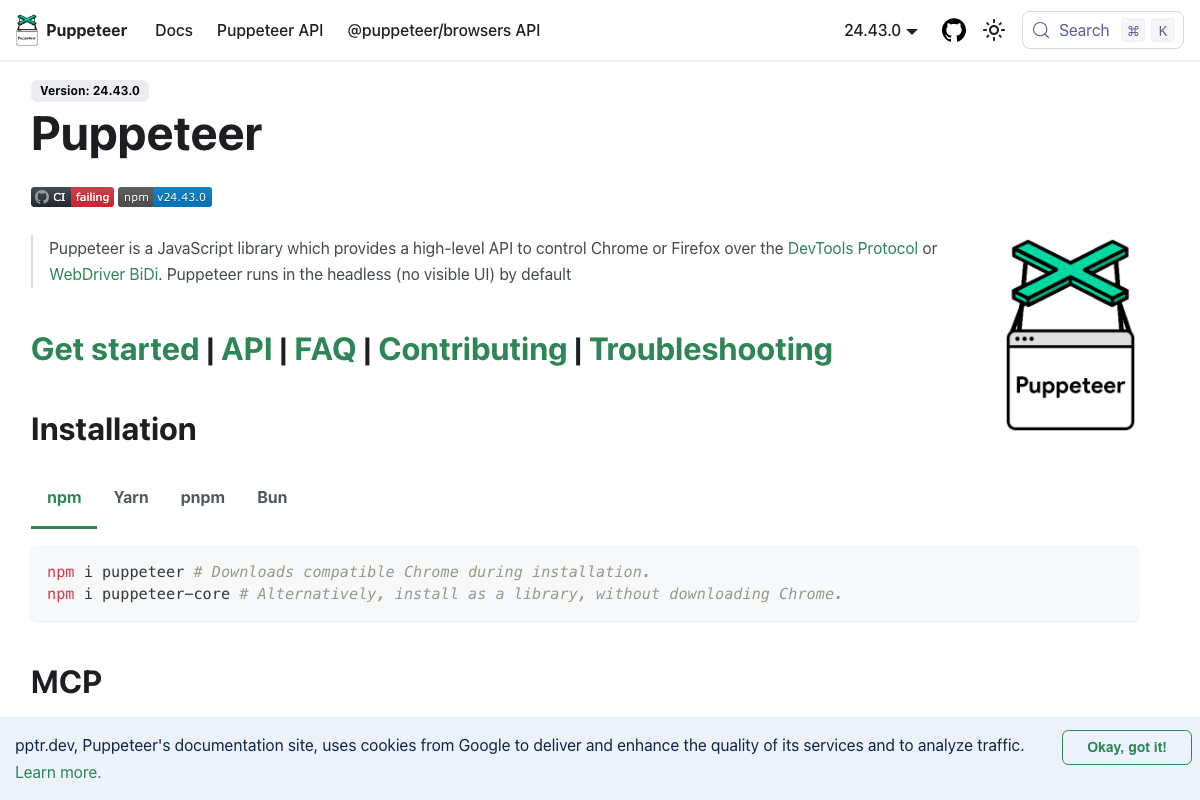Viewport: 1200px width, 800px height.
Task: Click the CI failing badge
Action: [72, 197]
